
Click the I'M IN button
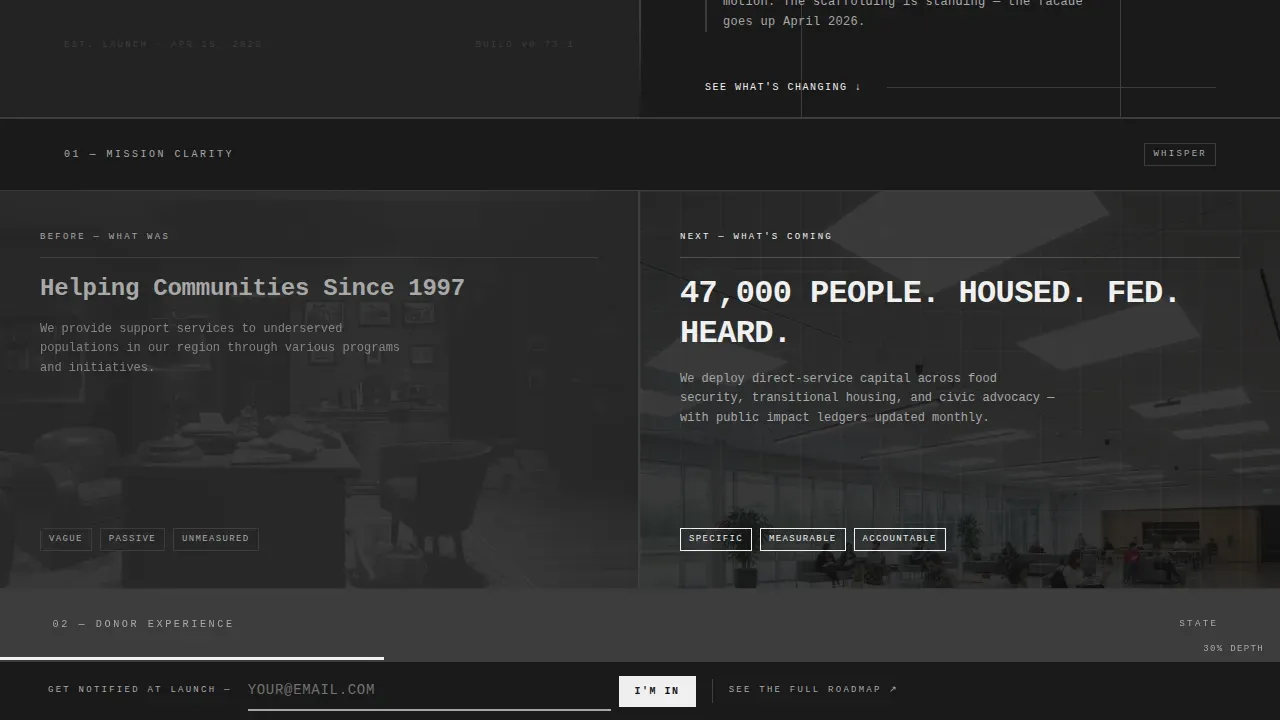(657, 691)
